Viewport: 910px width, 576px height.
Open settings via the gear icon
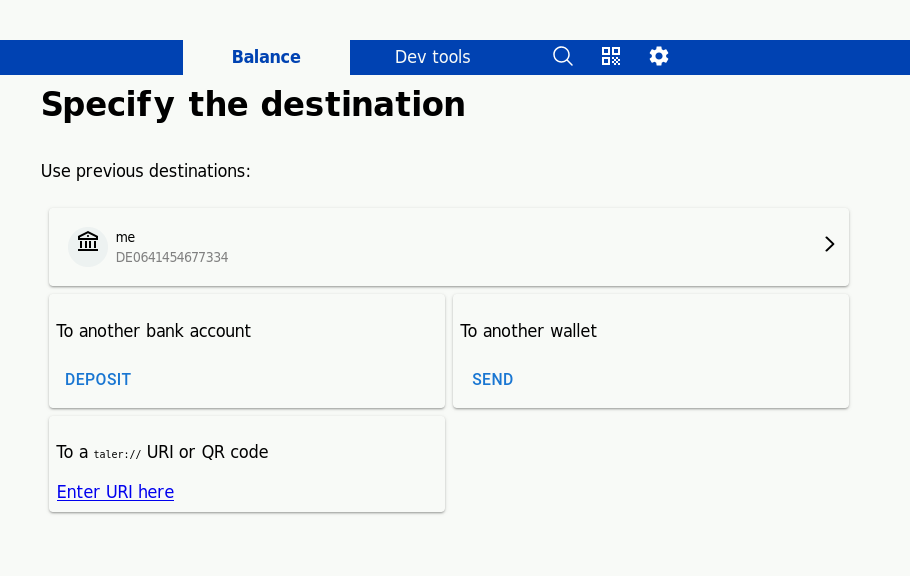(x=659, y=56)
